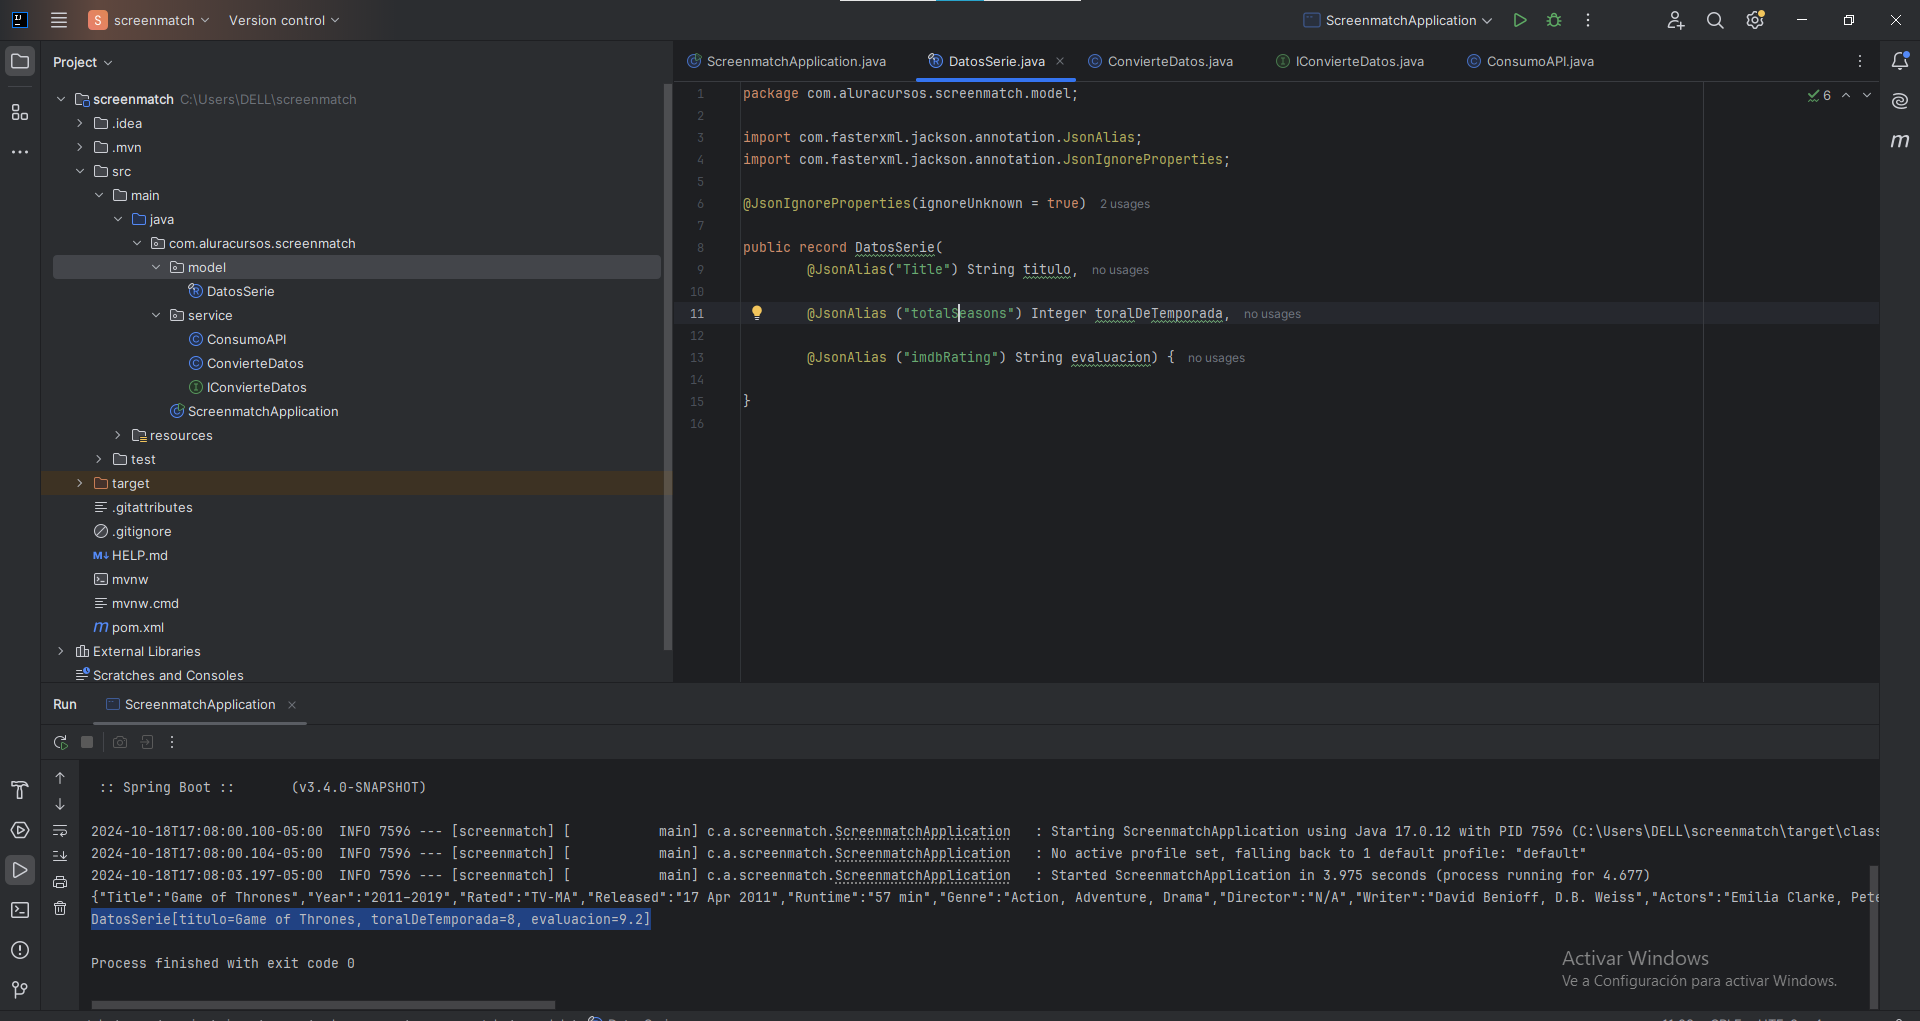Go to previous highlighted problem arrow
Image resolution: width=1920 pixels, height=1021 pixels.
1846,95
